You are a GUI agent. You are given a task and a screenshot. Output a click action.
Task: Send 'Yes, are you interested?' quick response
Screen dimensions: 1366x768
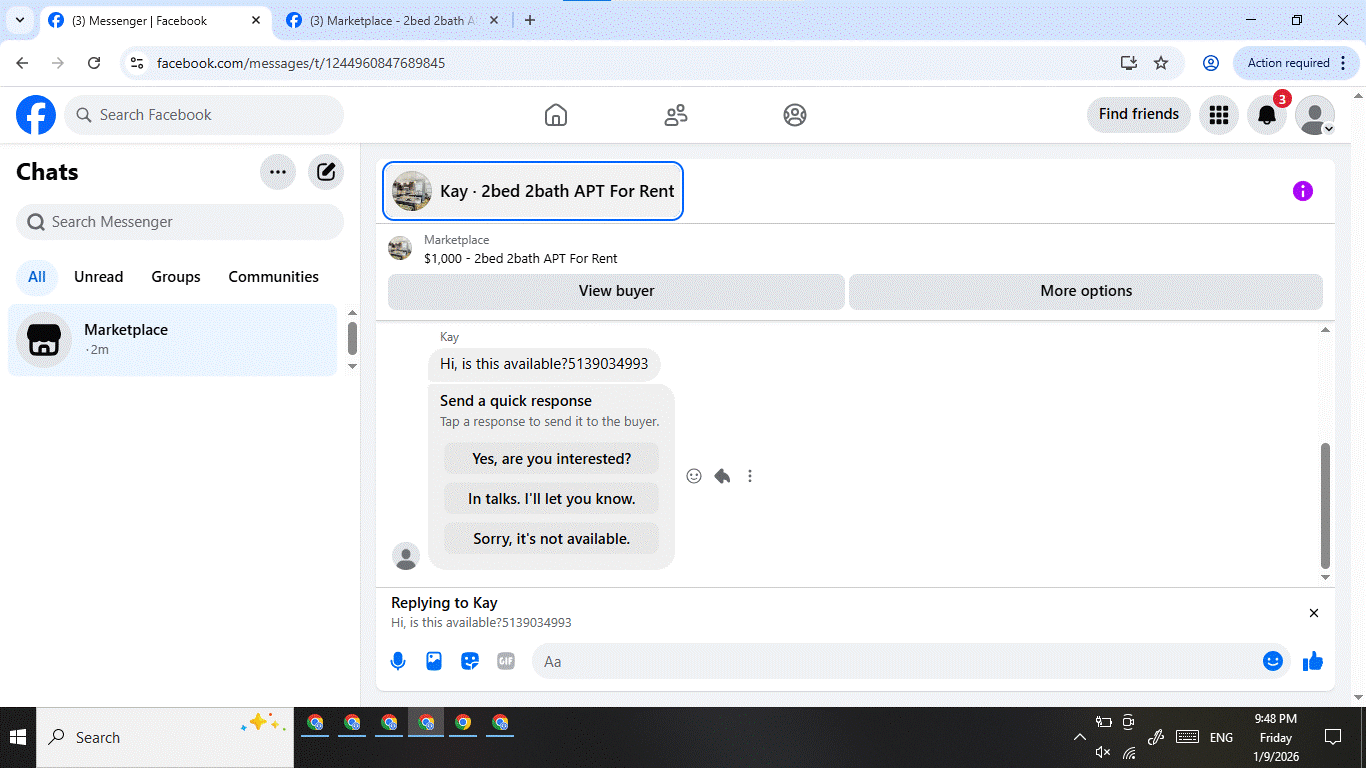(x=552, y=459)
